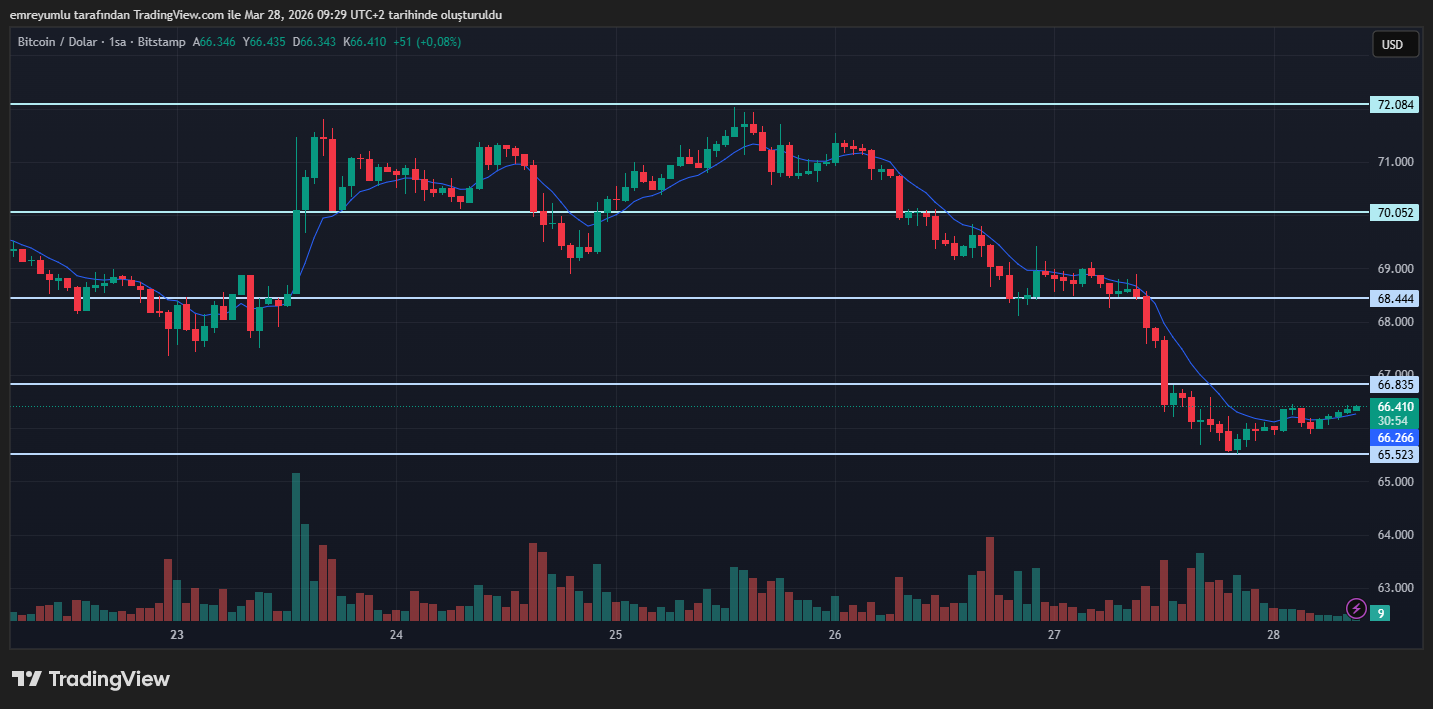This screenshot has width=1433, height=709.
Task: Click the TradingView logo
Action: point(91,679)
